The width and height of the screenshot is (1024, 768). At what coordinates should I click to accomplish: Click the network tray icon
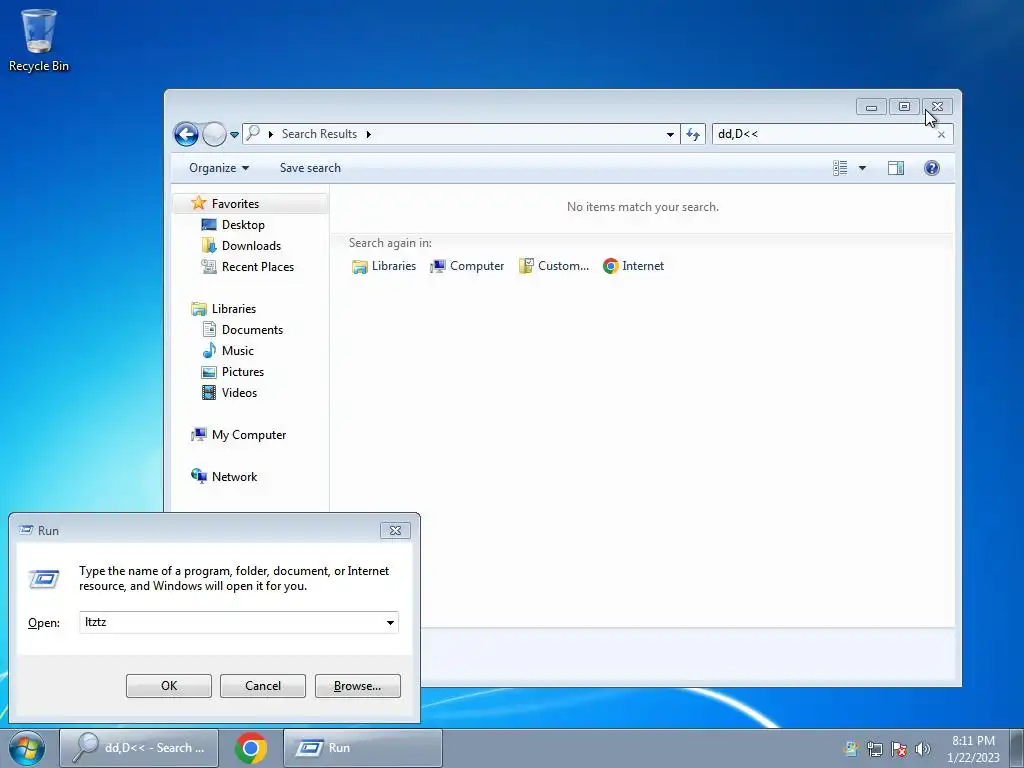[x=874, y=749]
